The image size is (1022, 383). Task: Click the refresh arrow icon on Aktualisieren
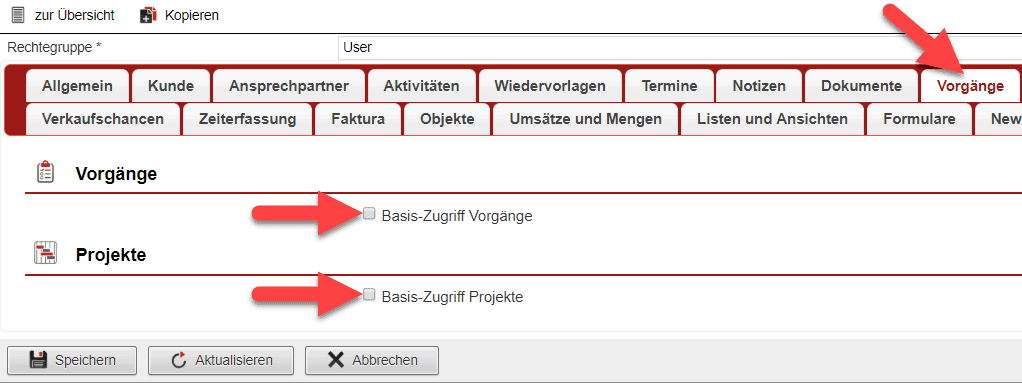click(x=179, y=360)
